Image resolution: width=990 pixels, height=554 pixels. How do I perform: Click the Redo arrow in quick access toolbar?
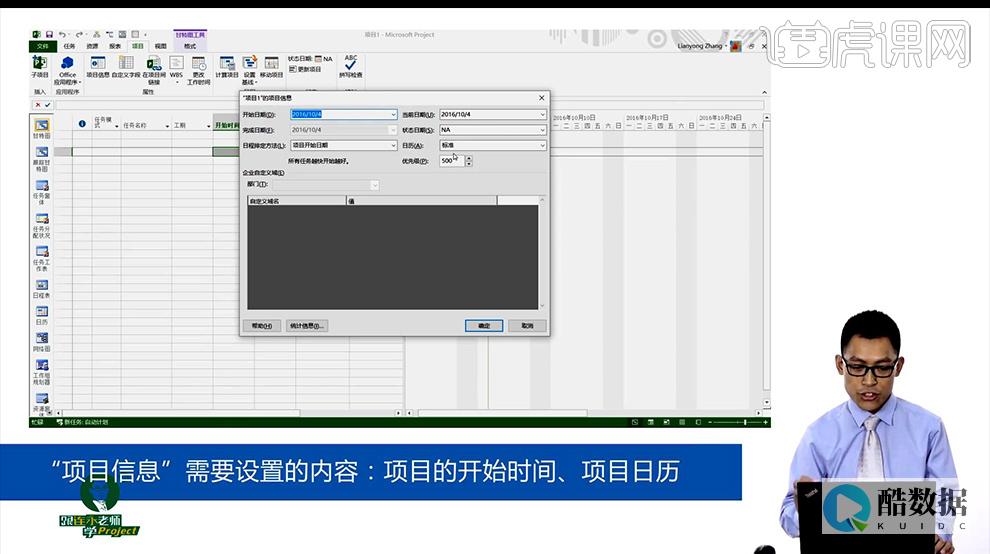click(x=79, y=35)
